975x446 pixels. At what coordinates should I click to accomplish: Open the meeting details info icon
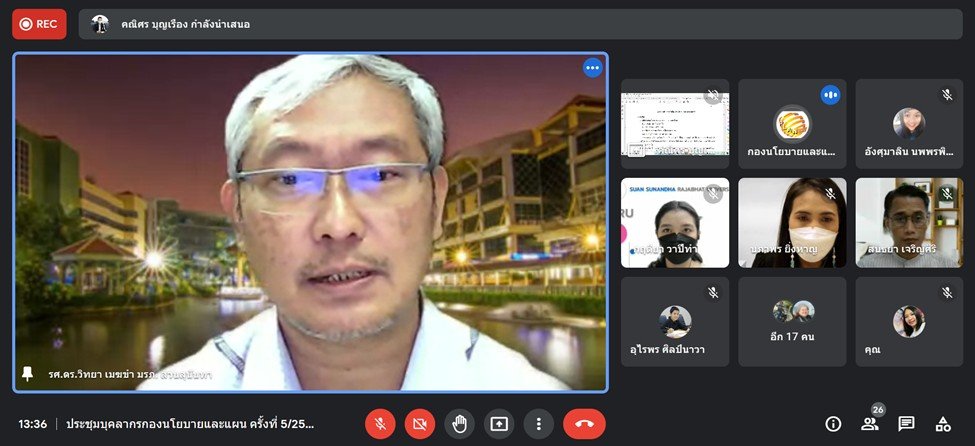[833, 424]
